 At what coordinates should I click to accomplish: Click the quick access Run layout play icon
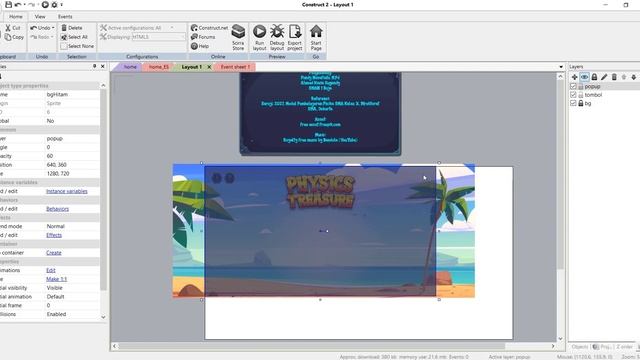point(45,4)
